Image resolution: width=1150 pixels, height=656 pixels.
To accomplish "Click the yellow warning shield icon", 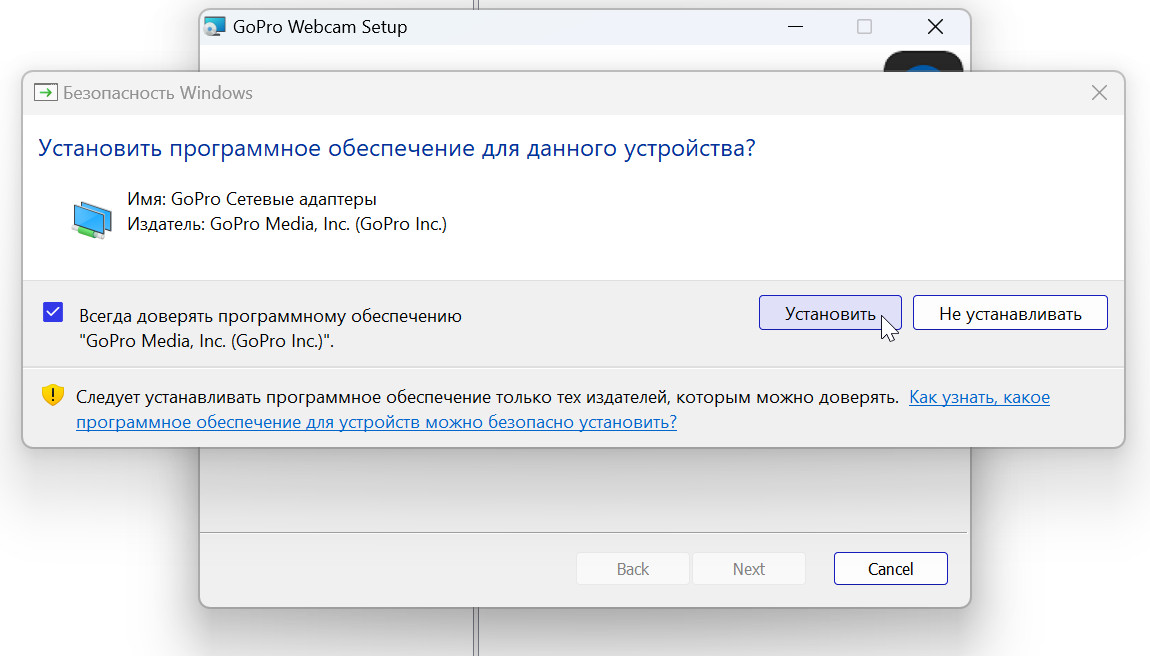I will click(53, 396).
